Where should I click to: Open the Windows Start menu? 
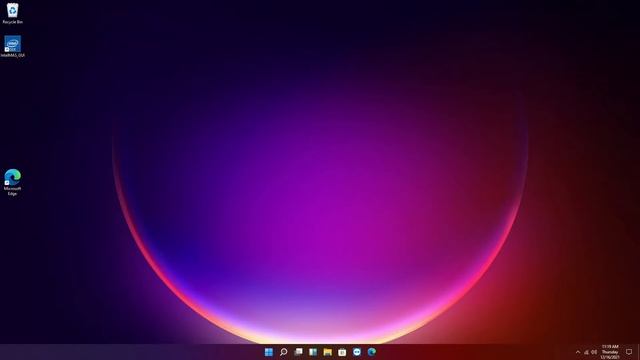tap(269, 352)
